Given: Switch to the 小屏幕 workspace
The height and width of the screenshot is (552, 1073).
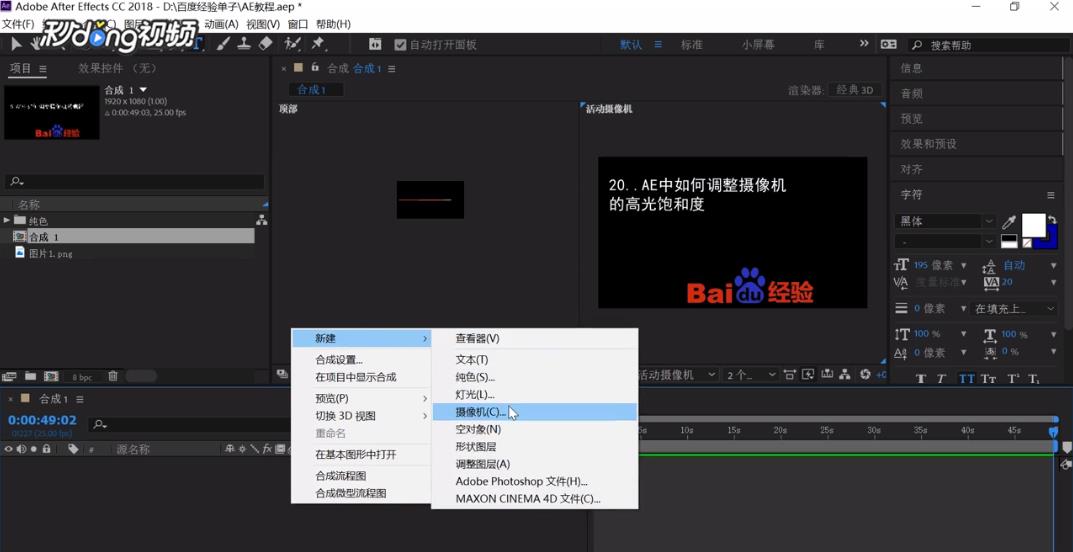Looking at the screenshot, I should tap(758, 44).
